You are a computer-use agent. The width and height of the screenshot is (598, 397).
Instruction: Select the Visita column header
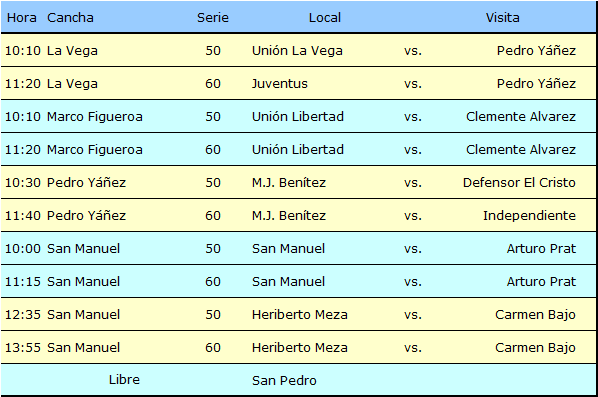(502, 18)
